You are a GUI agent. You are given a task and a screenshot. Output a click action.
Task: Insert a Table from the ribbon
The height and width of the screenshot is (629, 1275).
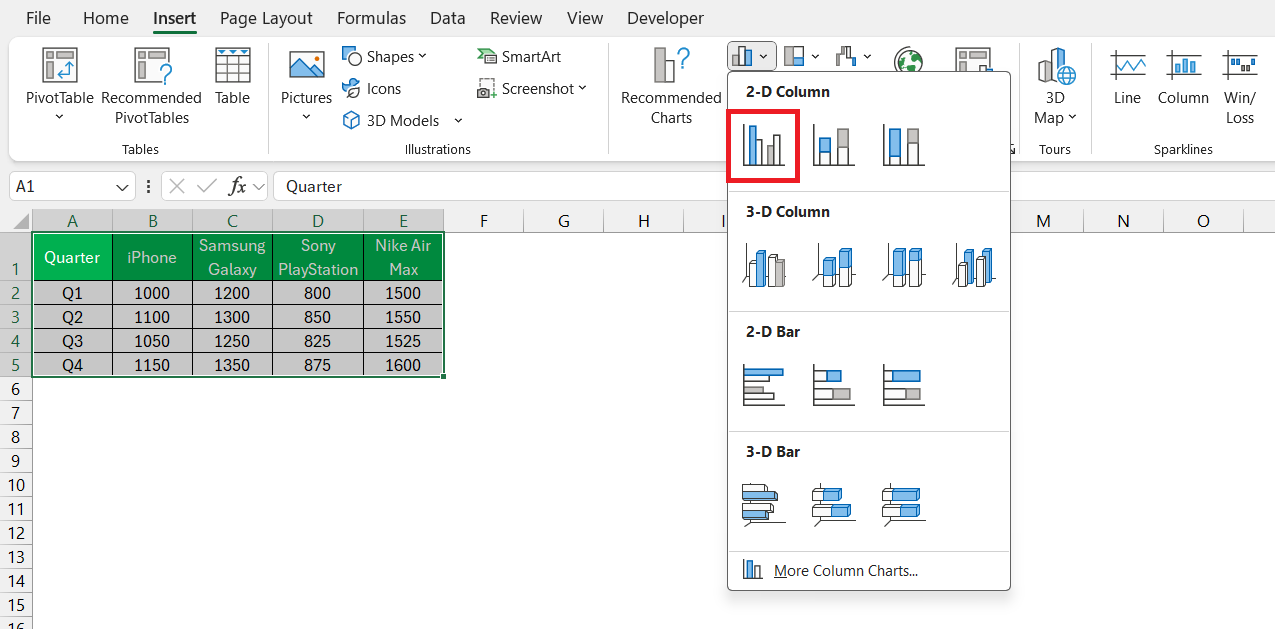coord(232,77)
